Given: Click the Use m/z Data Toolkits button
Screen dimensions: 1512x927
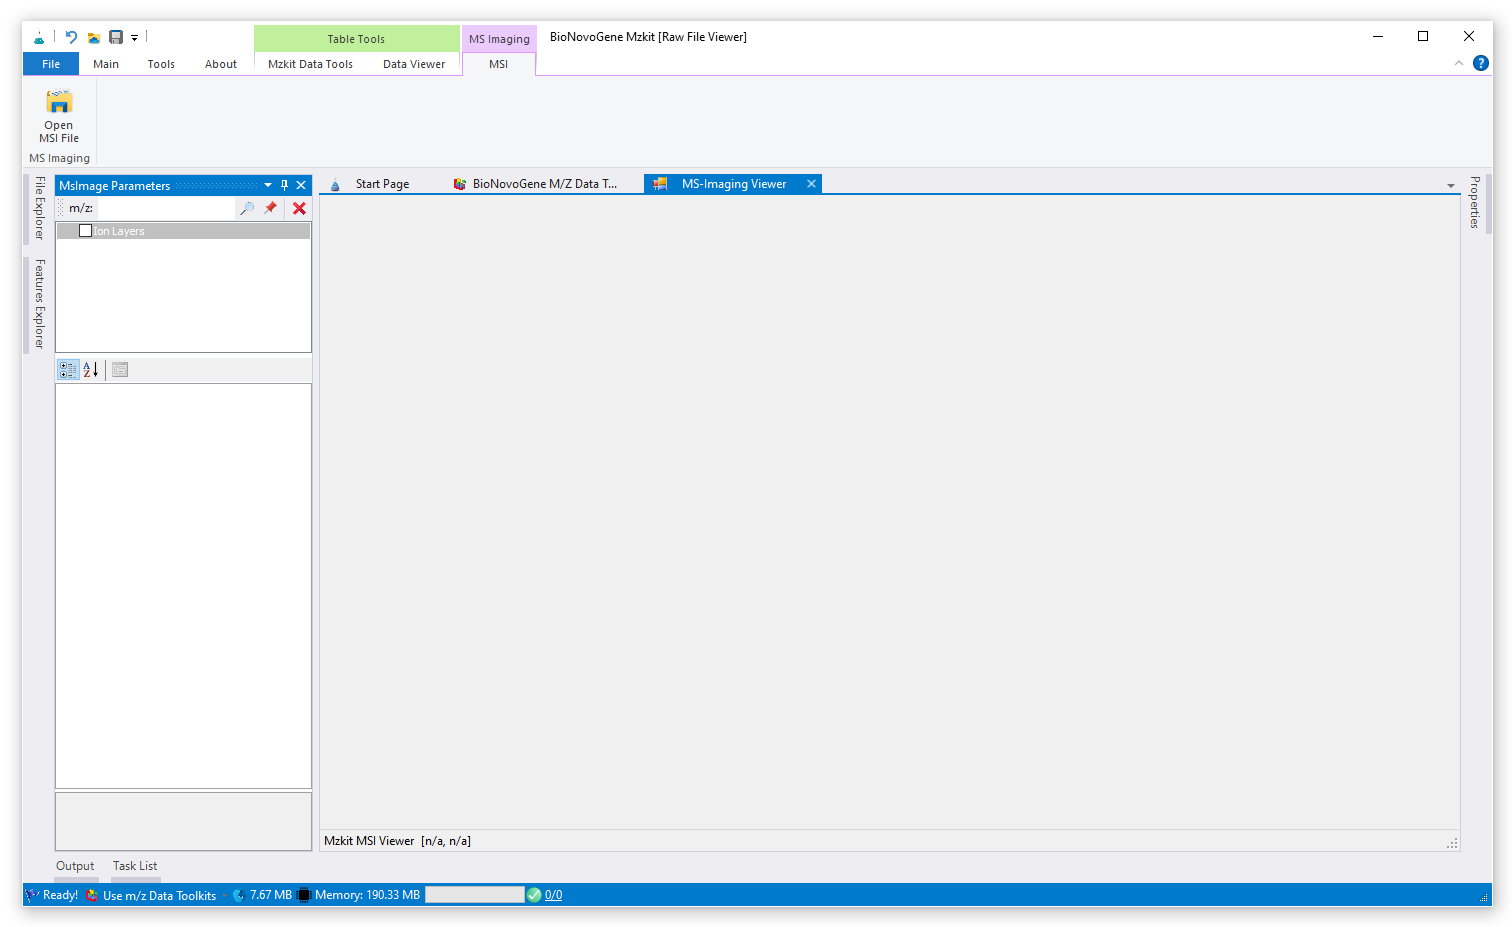Looking at the screenshot, I should [x=159, y=895].
